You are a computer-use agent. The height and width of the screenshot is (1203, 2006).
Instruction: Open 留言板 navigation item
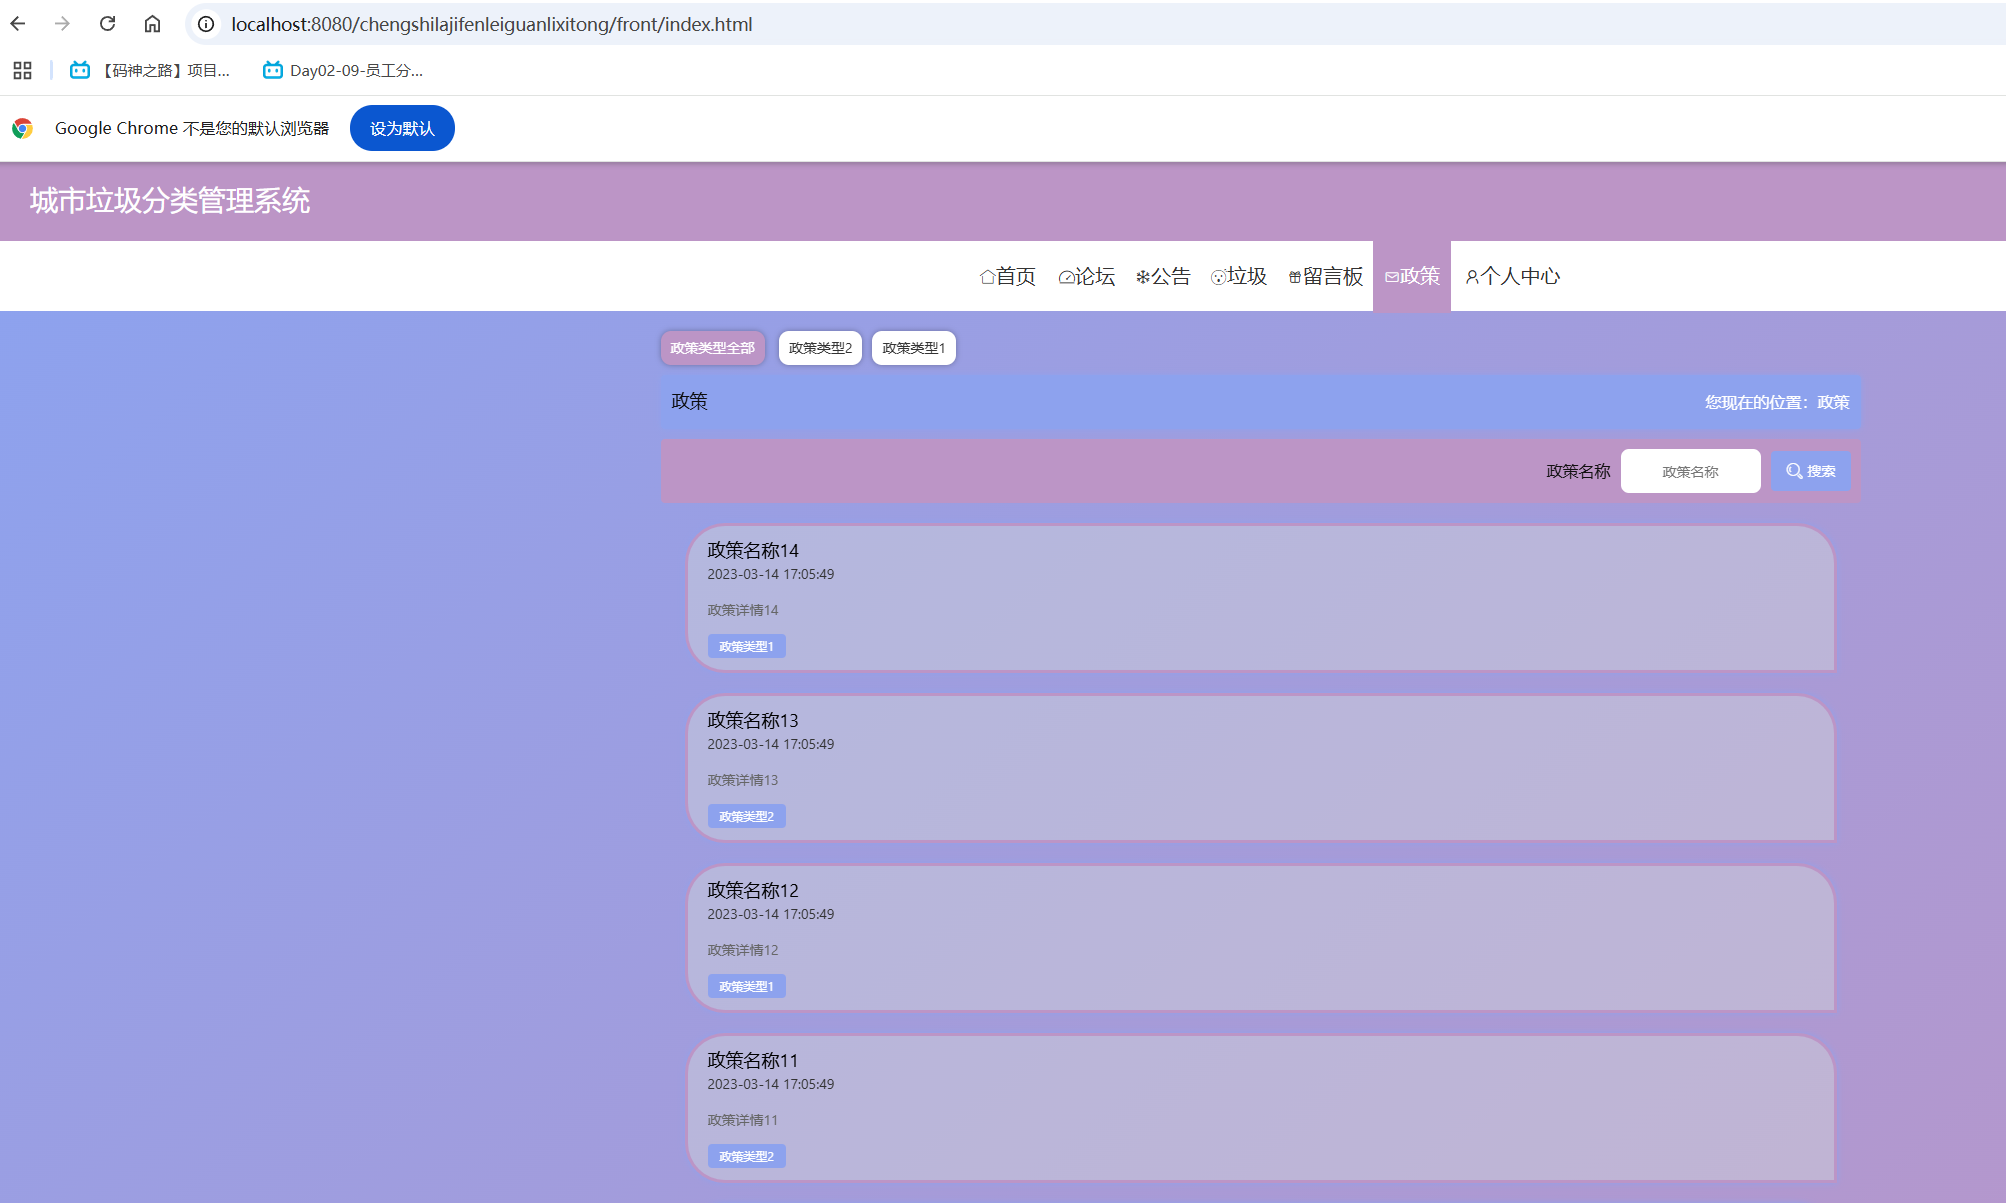1326,276
